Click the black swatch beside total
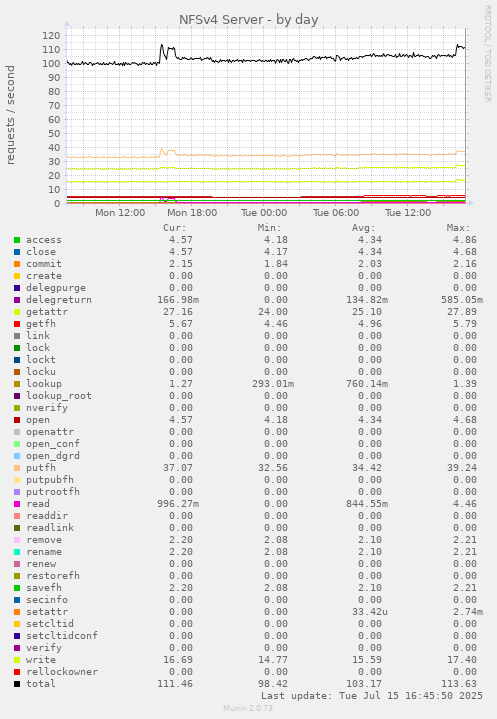Image resolution: width=497 pixels, height=719 pixels. 17,684
